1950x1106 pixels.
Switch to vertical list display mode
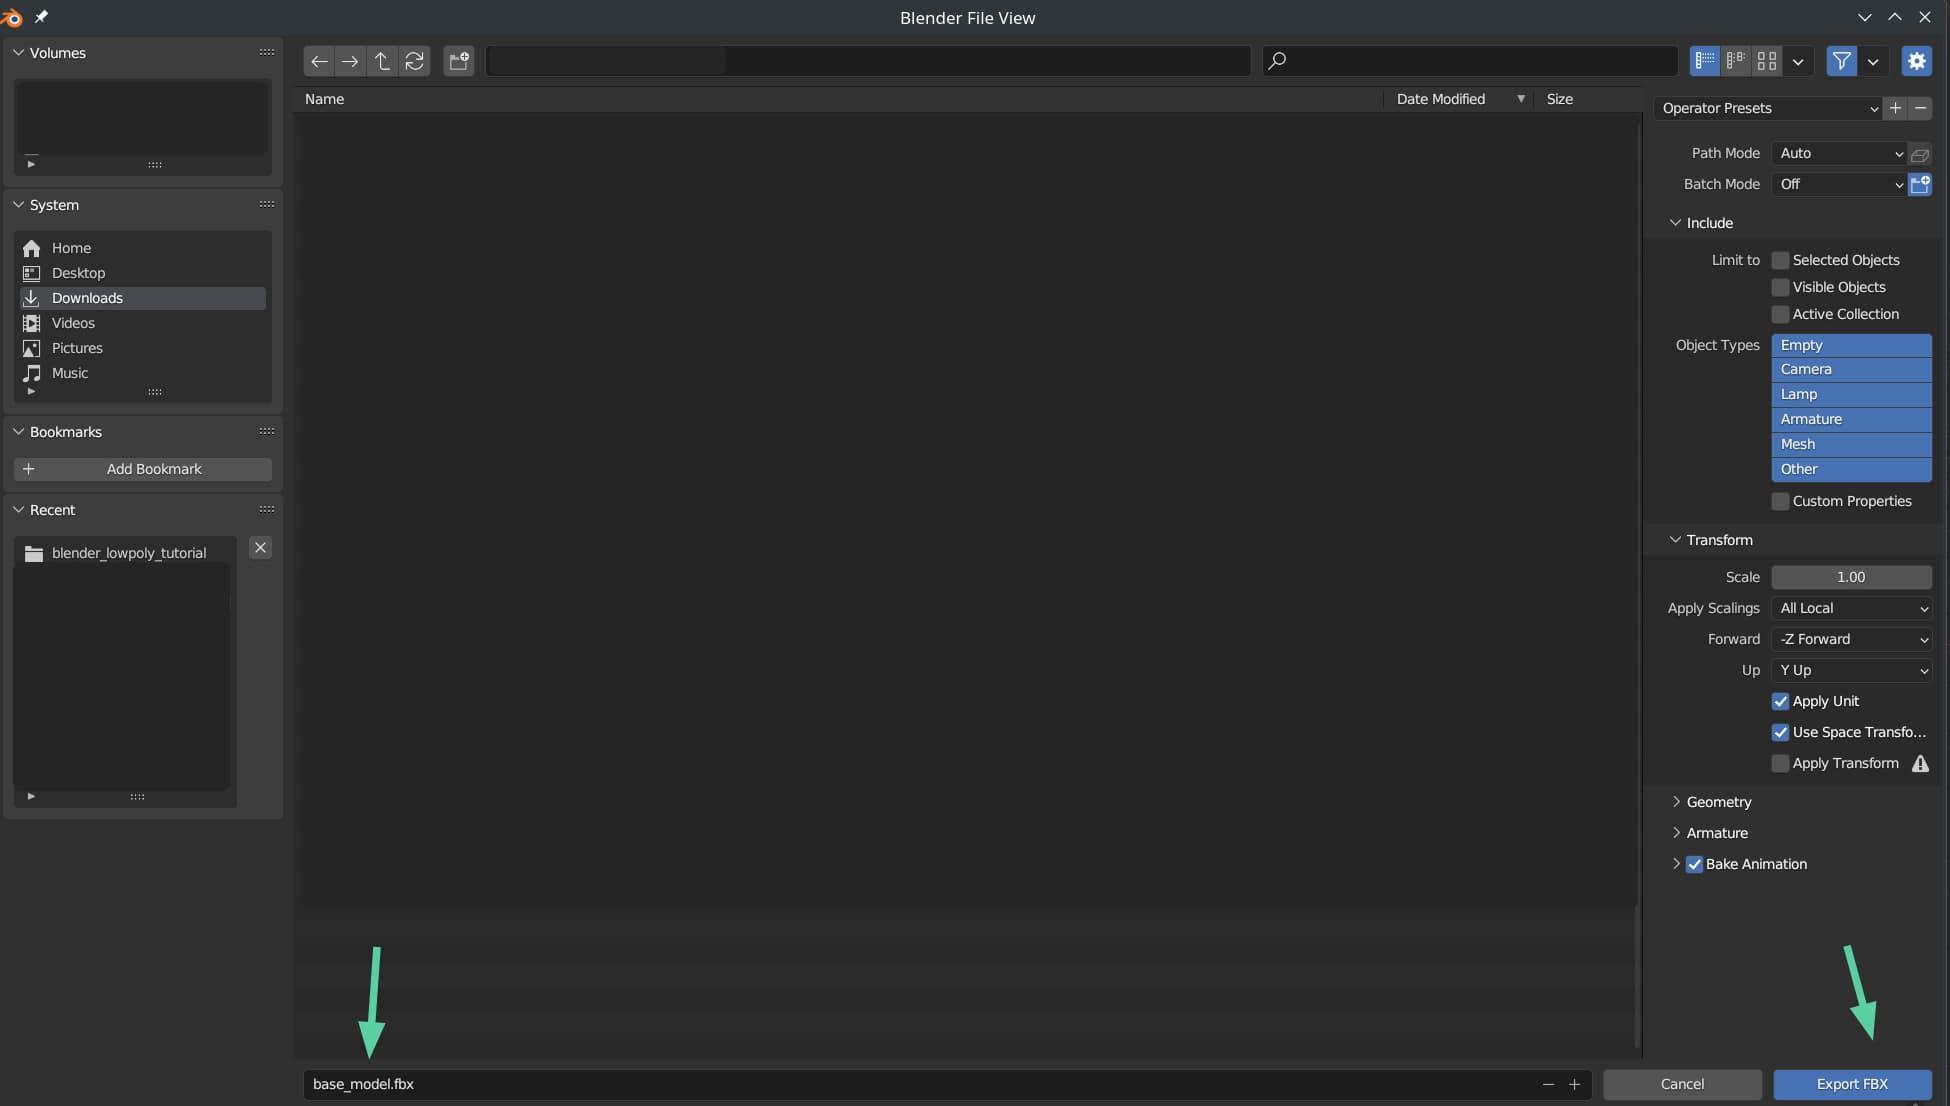(1705, 61)
